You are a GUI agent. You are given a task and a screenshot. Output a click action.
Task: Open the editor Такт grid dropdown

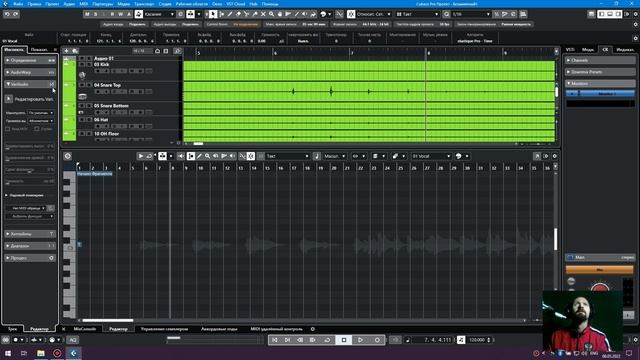[288, 156]
